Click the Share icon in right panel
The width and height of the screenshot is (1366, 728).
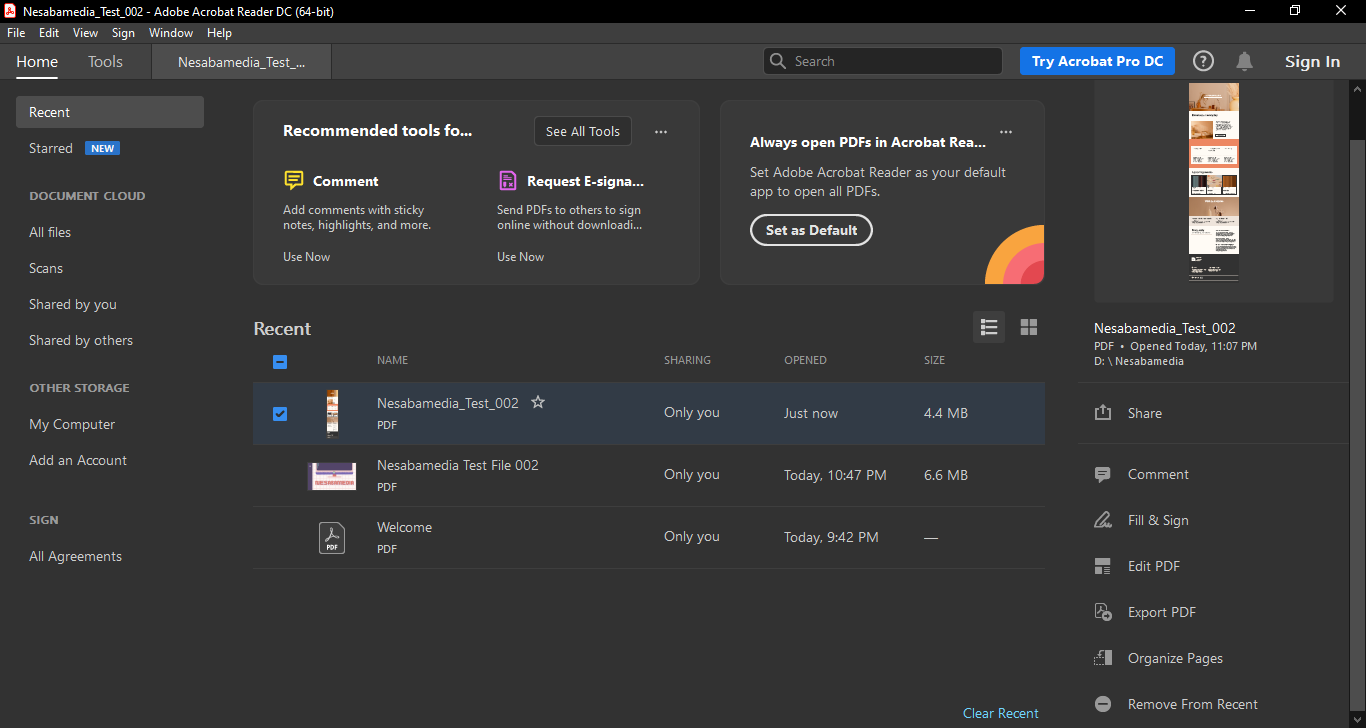(x=1103, y=413)
